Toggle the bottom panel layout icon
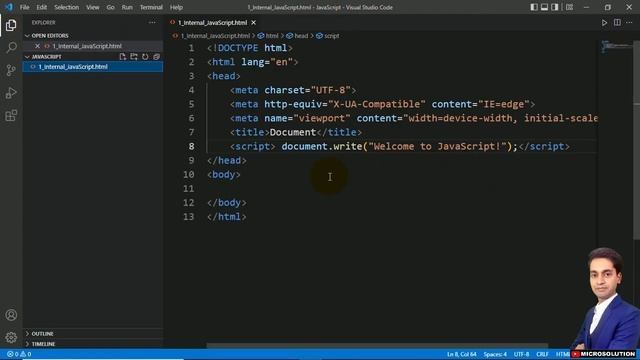This screenshot has width=640, height=360. point(544,7)
